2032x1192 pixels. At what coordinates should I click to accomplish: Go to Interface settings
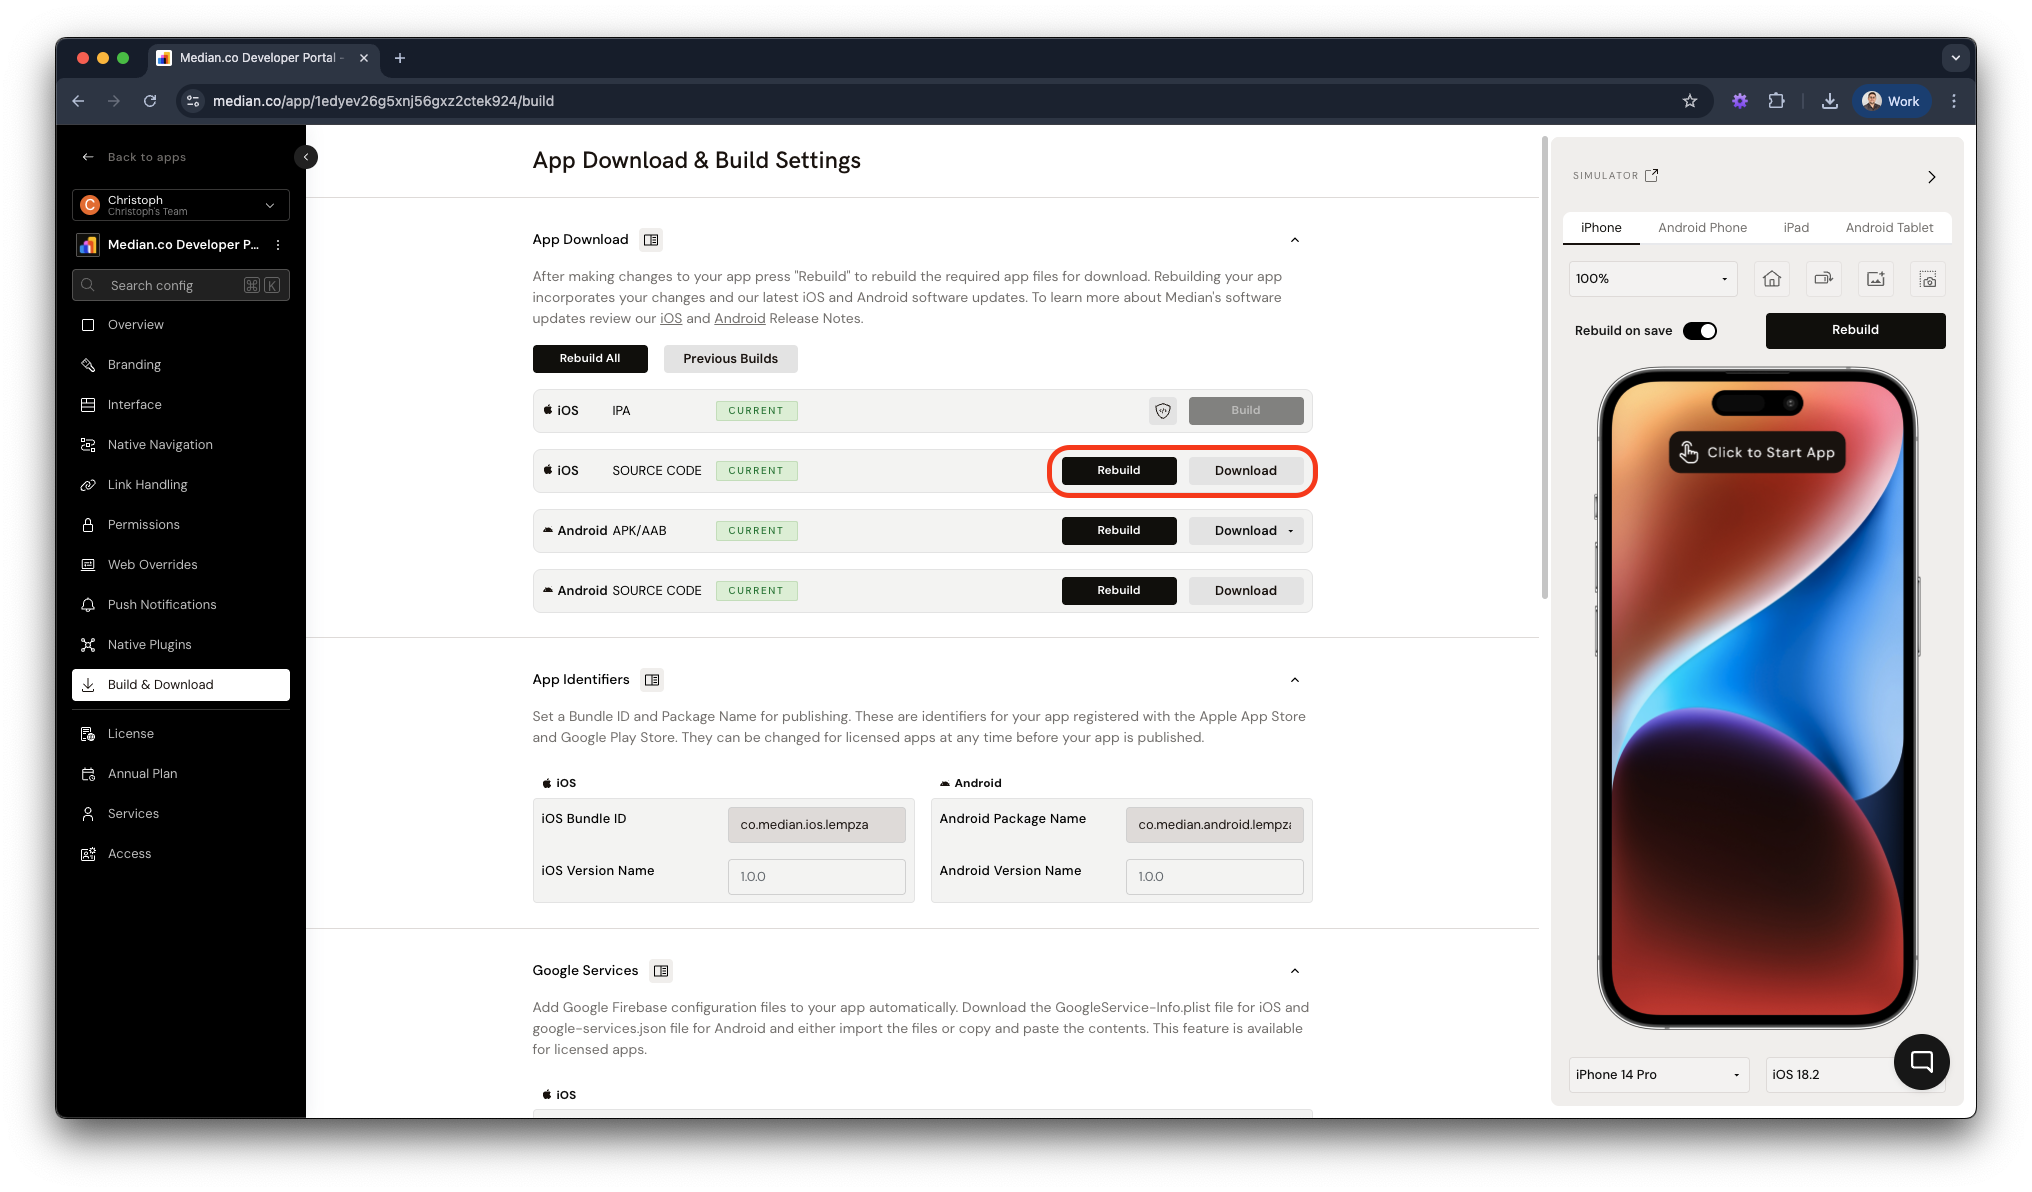[180, 405]
